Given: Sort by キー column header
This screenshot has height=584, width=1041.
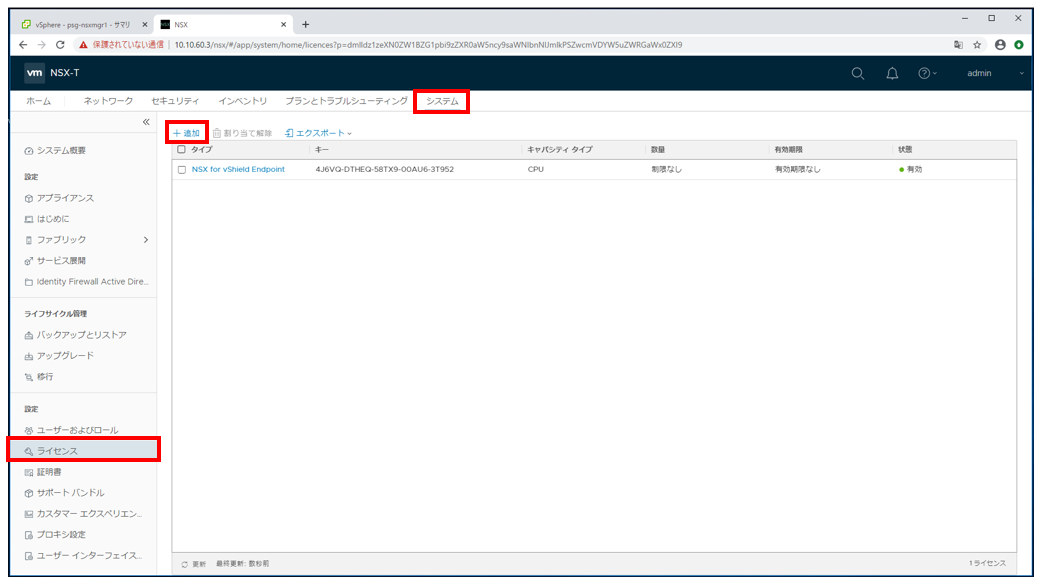Looking at the screenshot, I should point(322,150).
